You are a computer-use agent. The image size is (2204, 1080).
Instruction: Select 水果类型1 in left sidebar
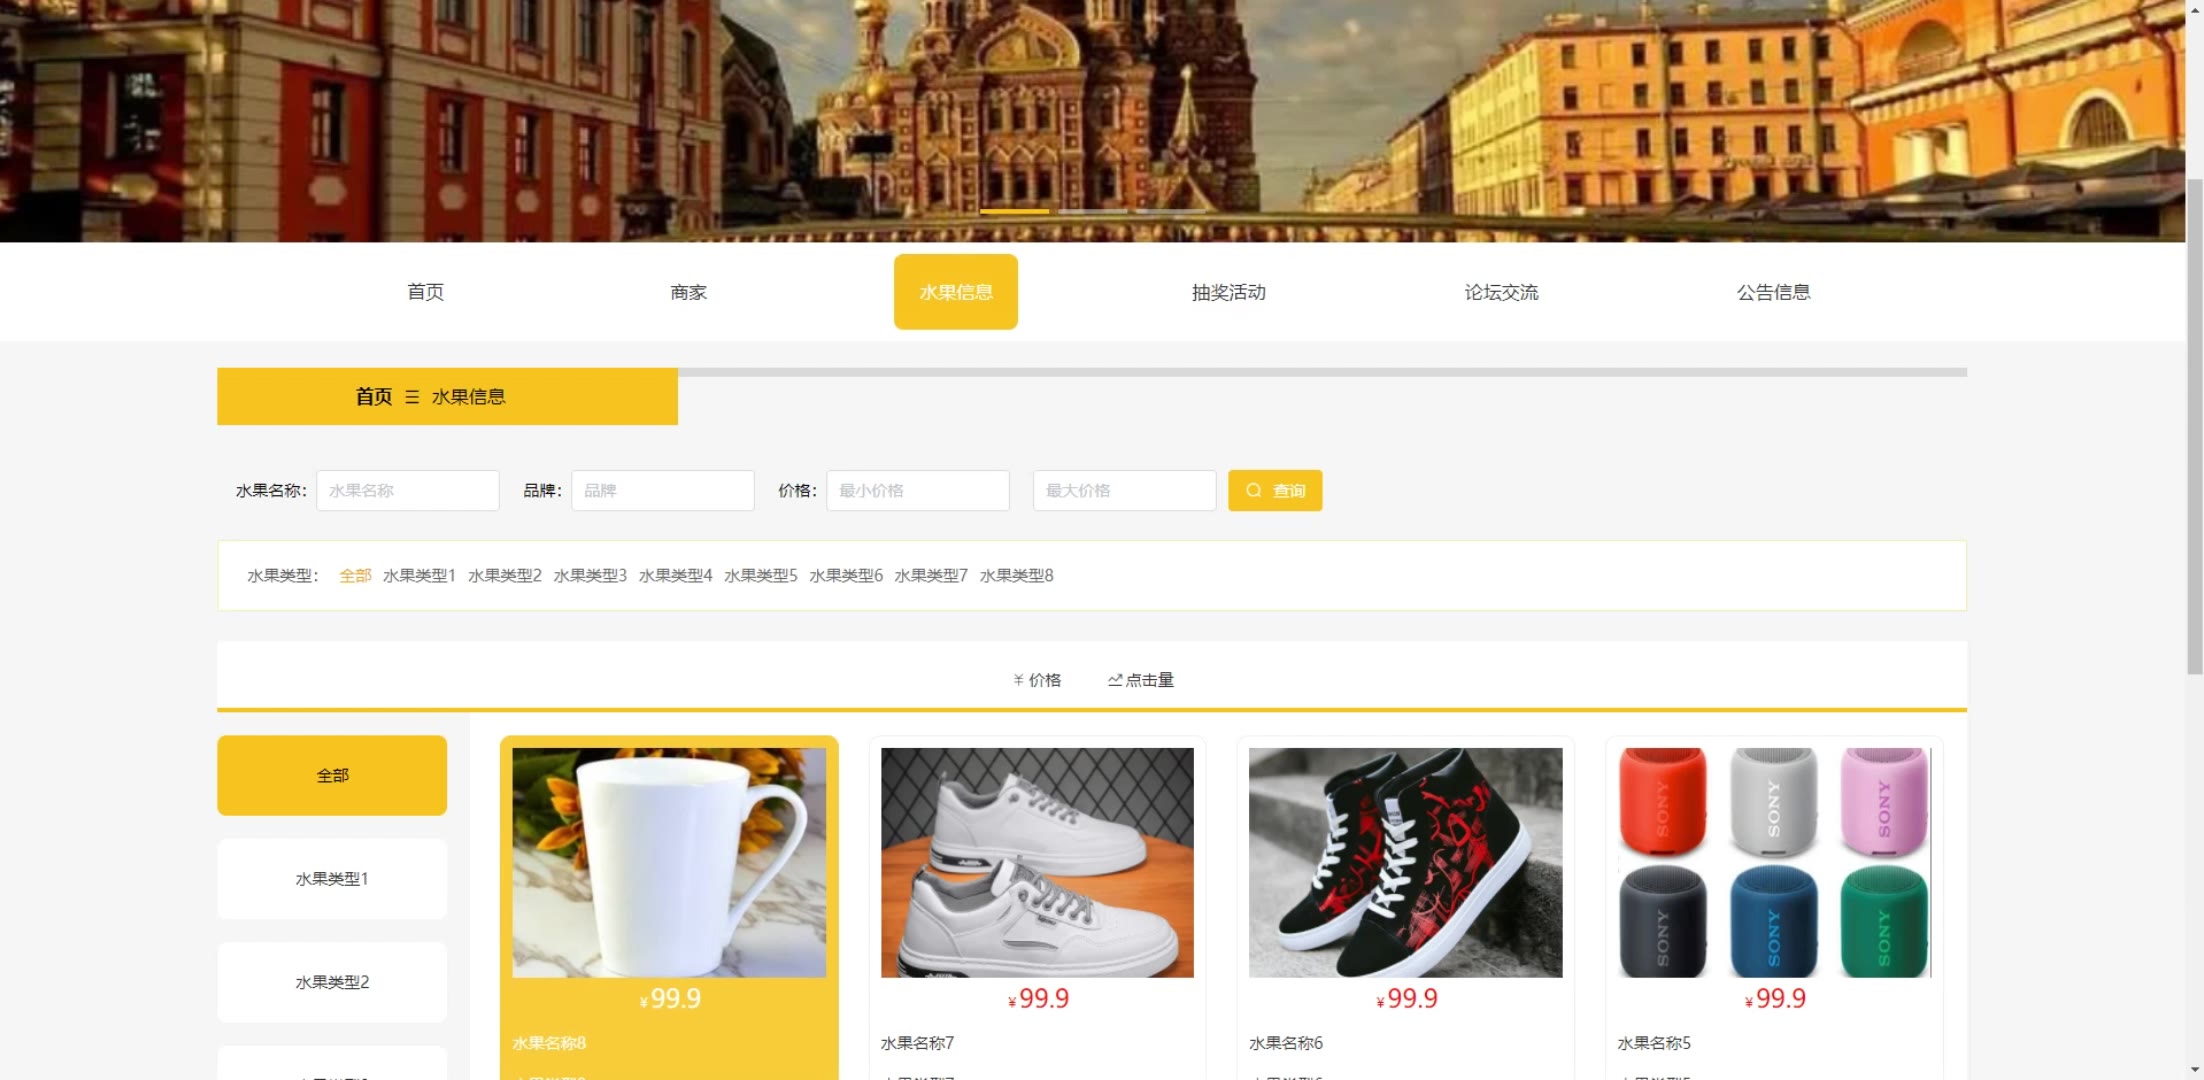[332, 879]
